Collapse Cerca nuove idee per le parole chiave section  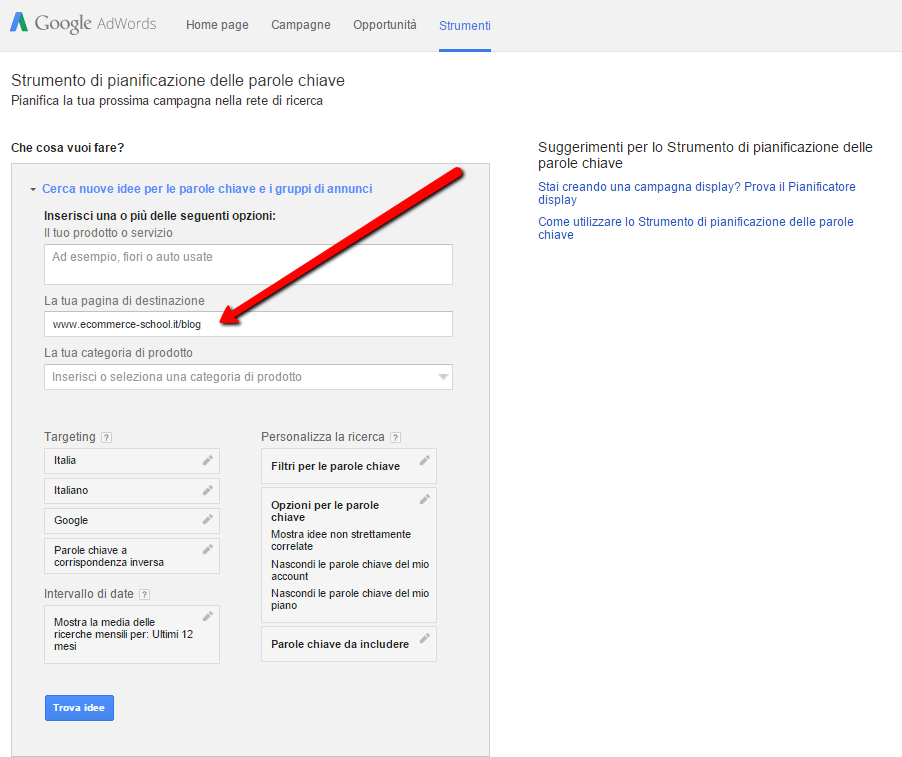33,189
